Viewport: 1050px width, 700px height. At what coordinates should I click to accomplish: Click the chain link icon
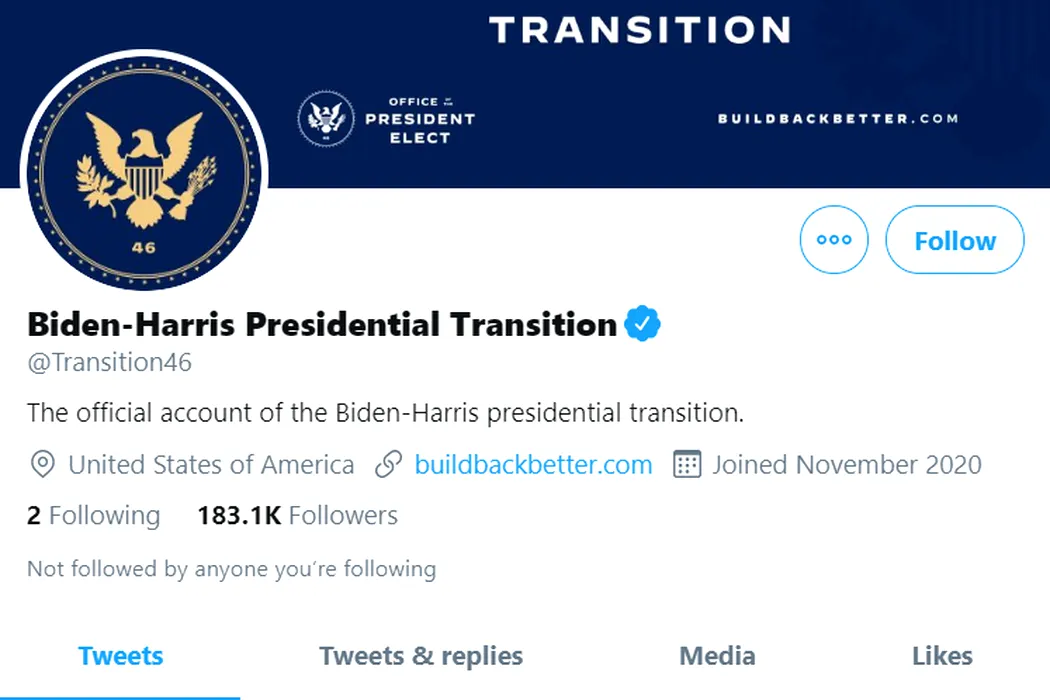388,464
